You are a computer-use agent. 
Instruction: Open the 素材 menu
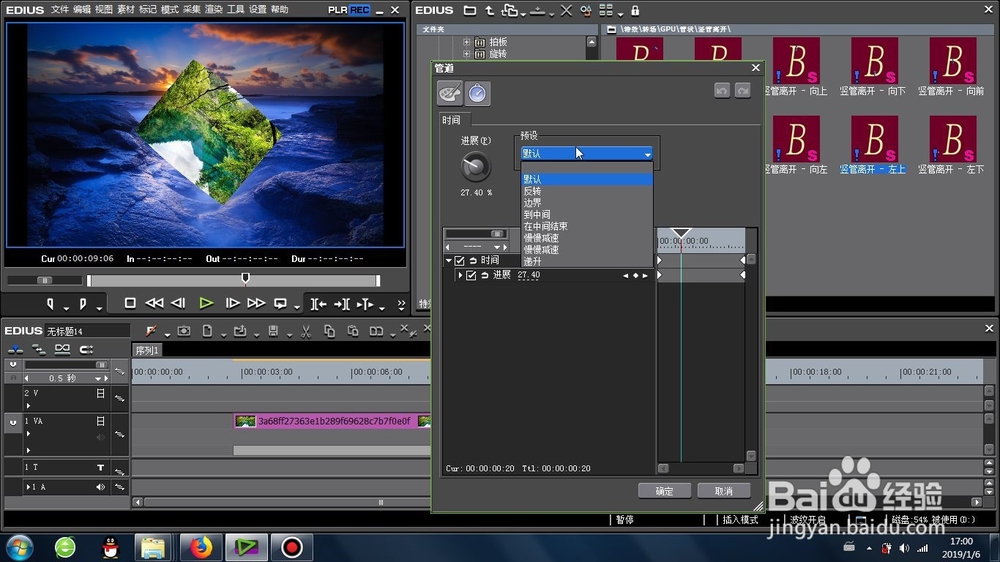pos(126,10)
